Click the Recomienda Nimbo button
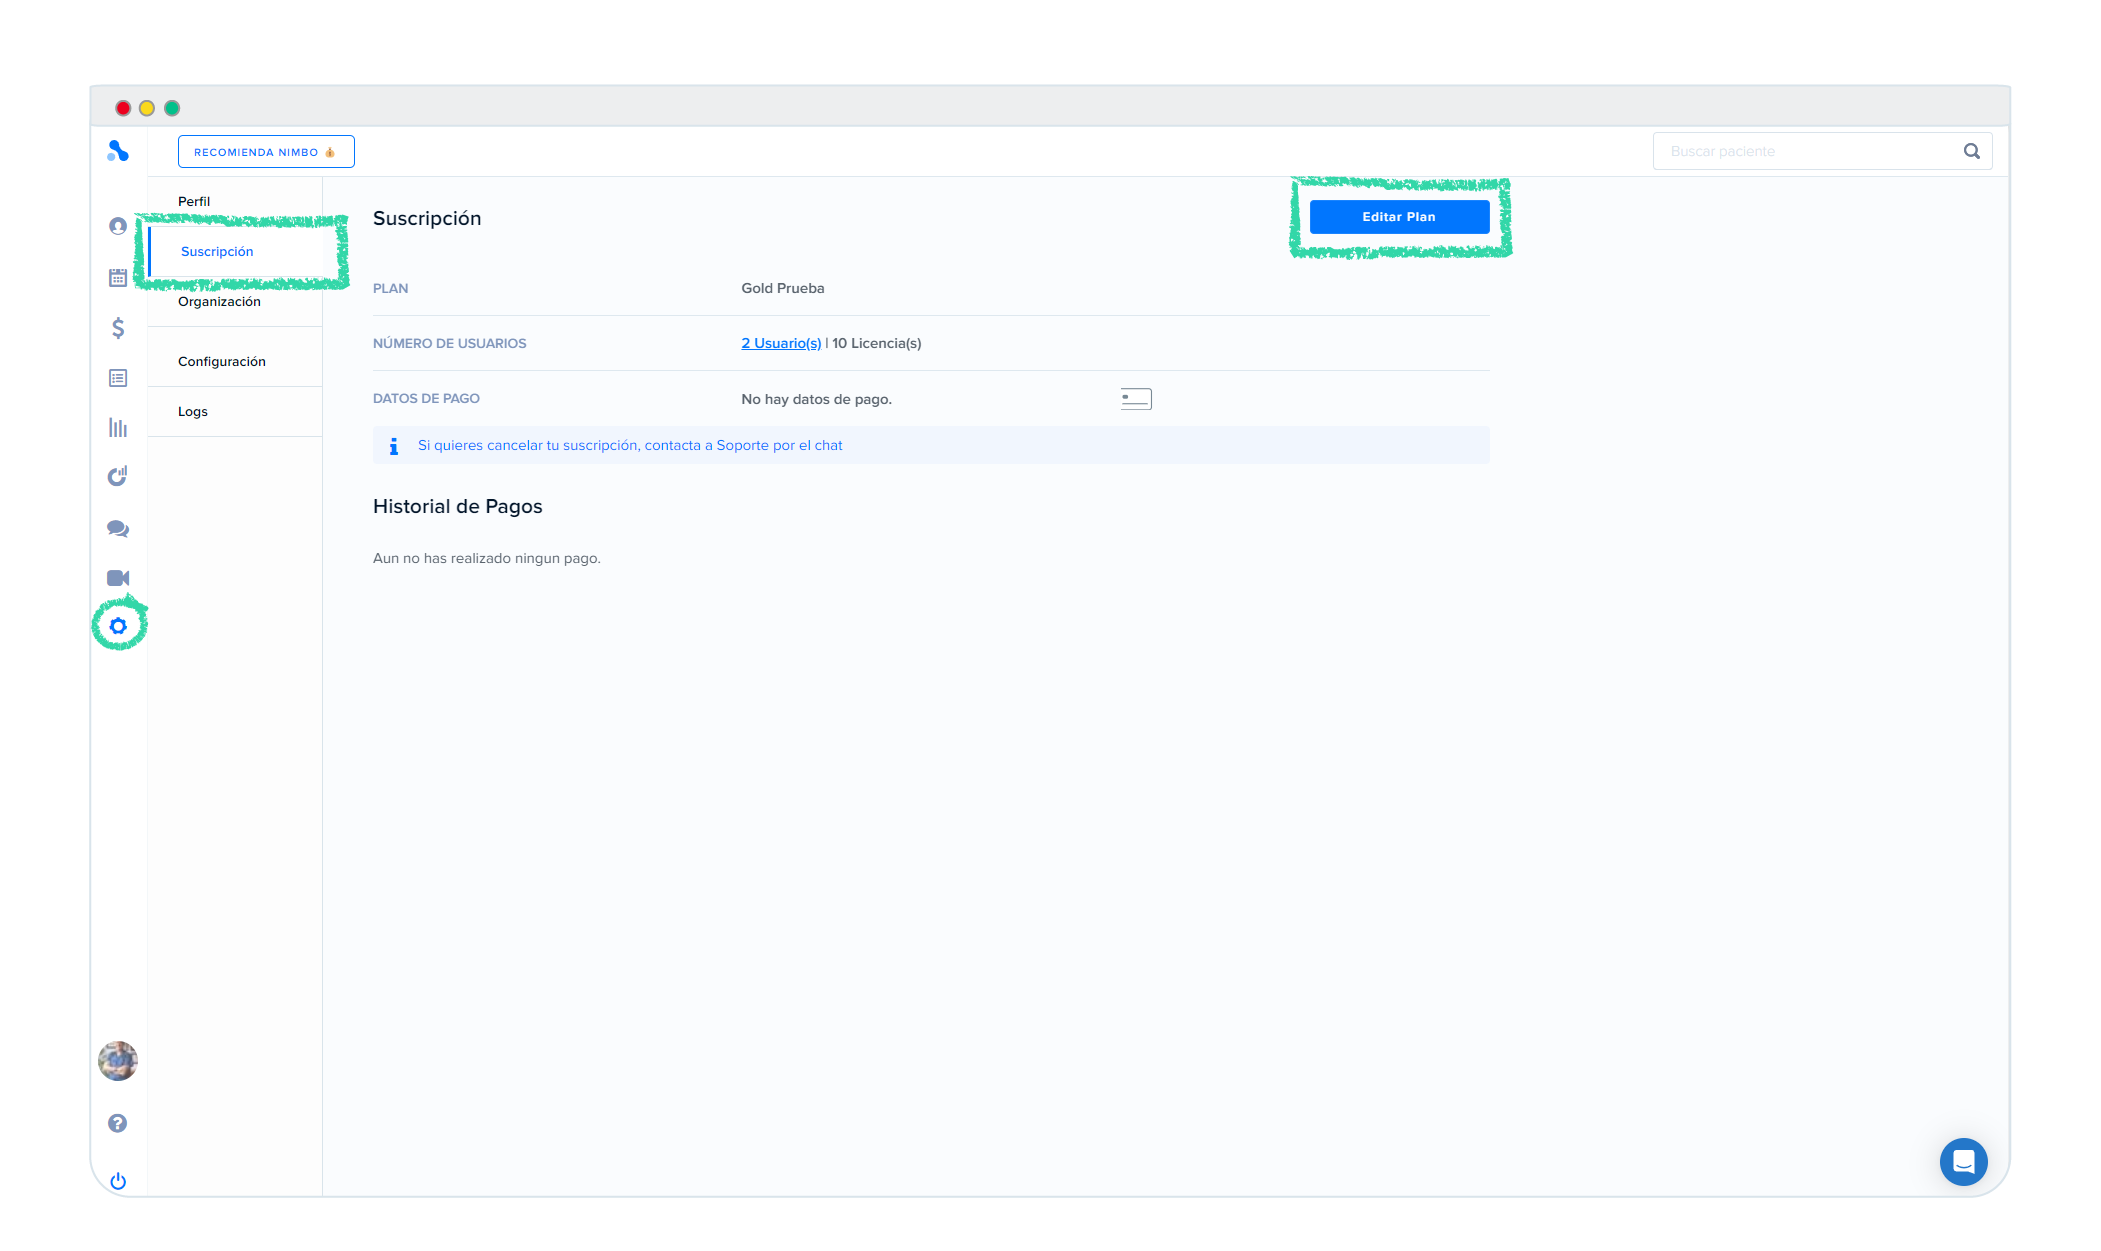2101x1251 pixels. [x=266, y=152]
